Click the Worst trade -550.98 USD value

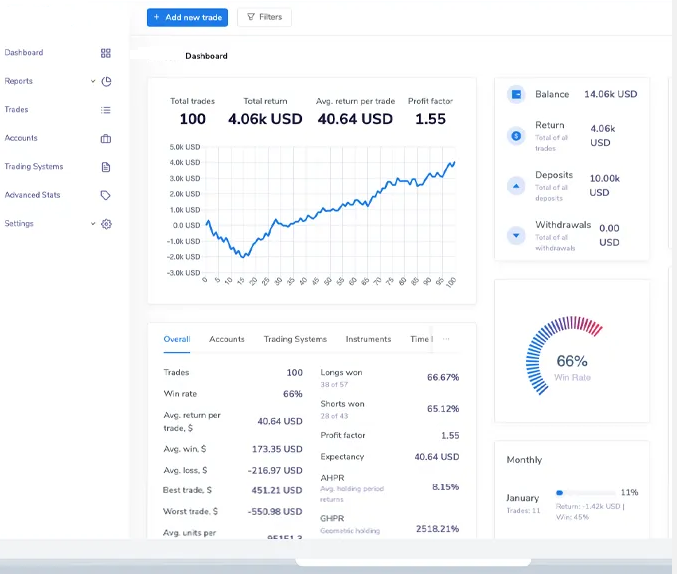(x=275, y=511)
